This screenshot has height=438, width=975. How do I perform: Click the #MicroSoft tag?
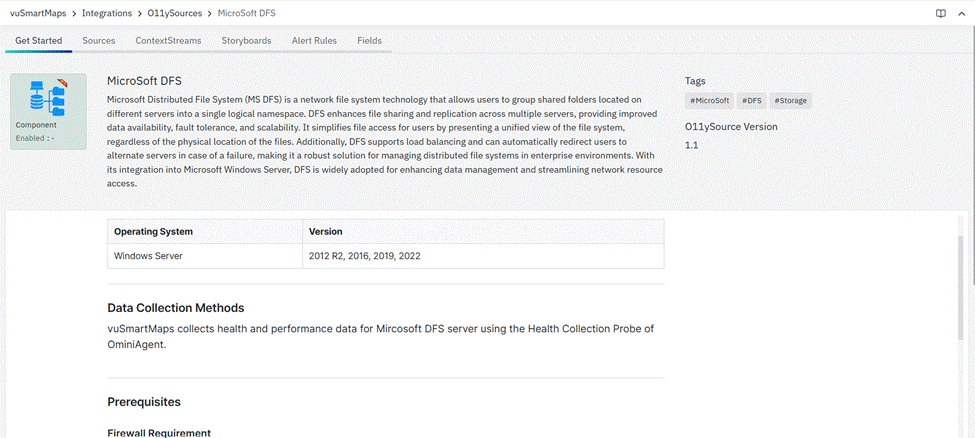(x=710, y=101)
